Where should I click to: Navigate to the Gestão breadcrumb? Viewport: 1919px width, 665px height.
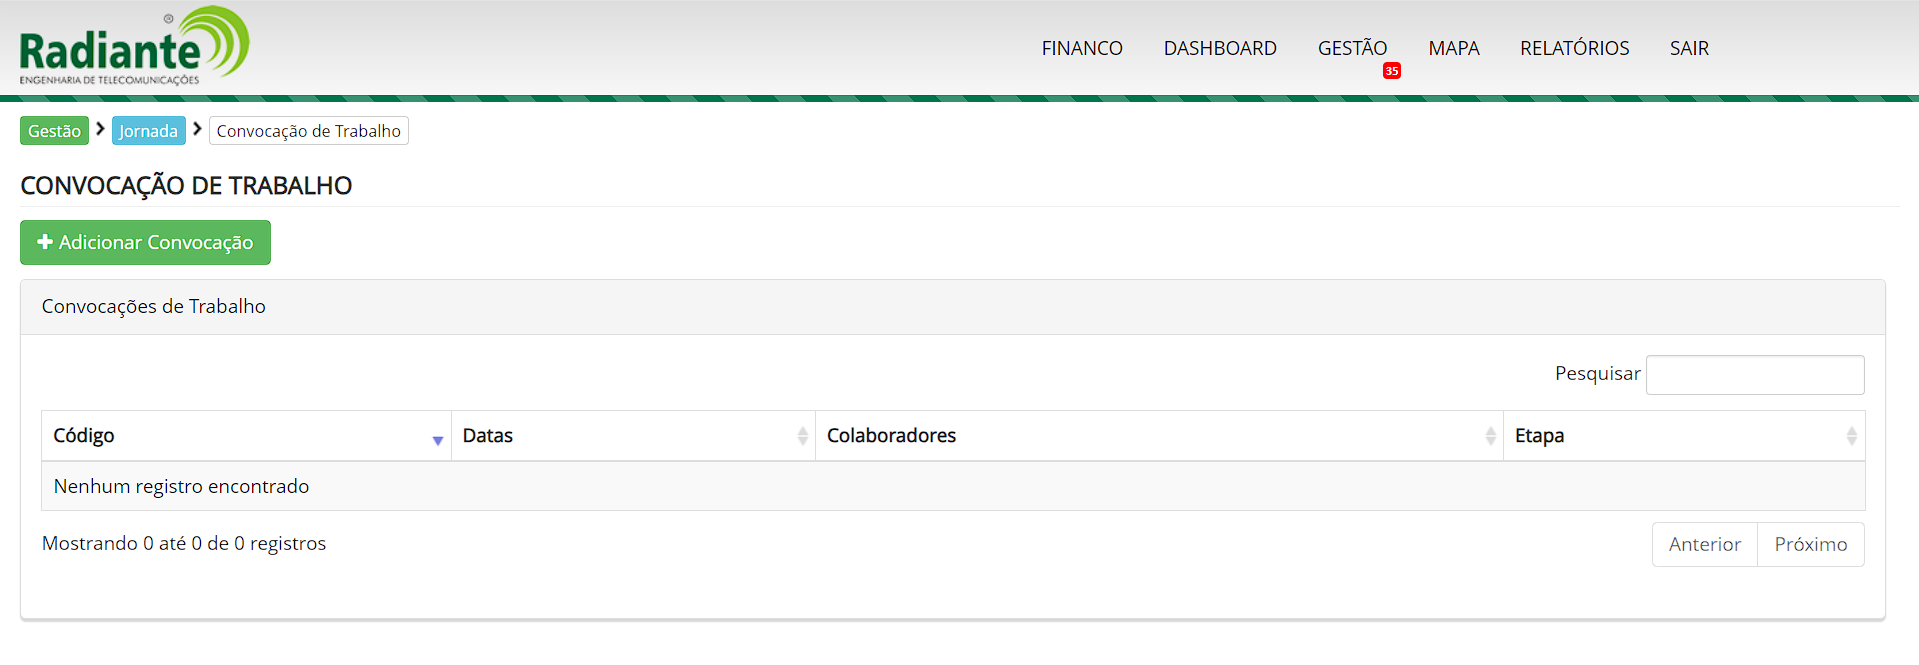[x=54, y=131]
